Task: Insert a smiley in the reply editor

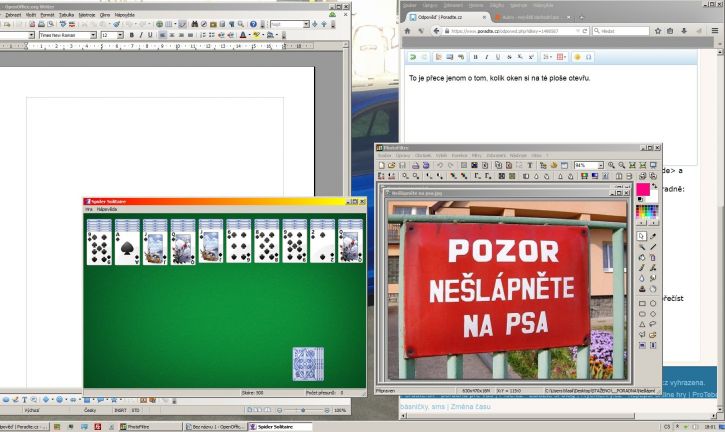Action: point(577,57)
